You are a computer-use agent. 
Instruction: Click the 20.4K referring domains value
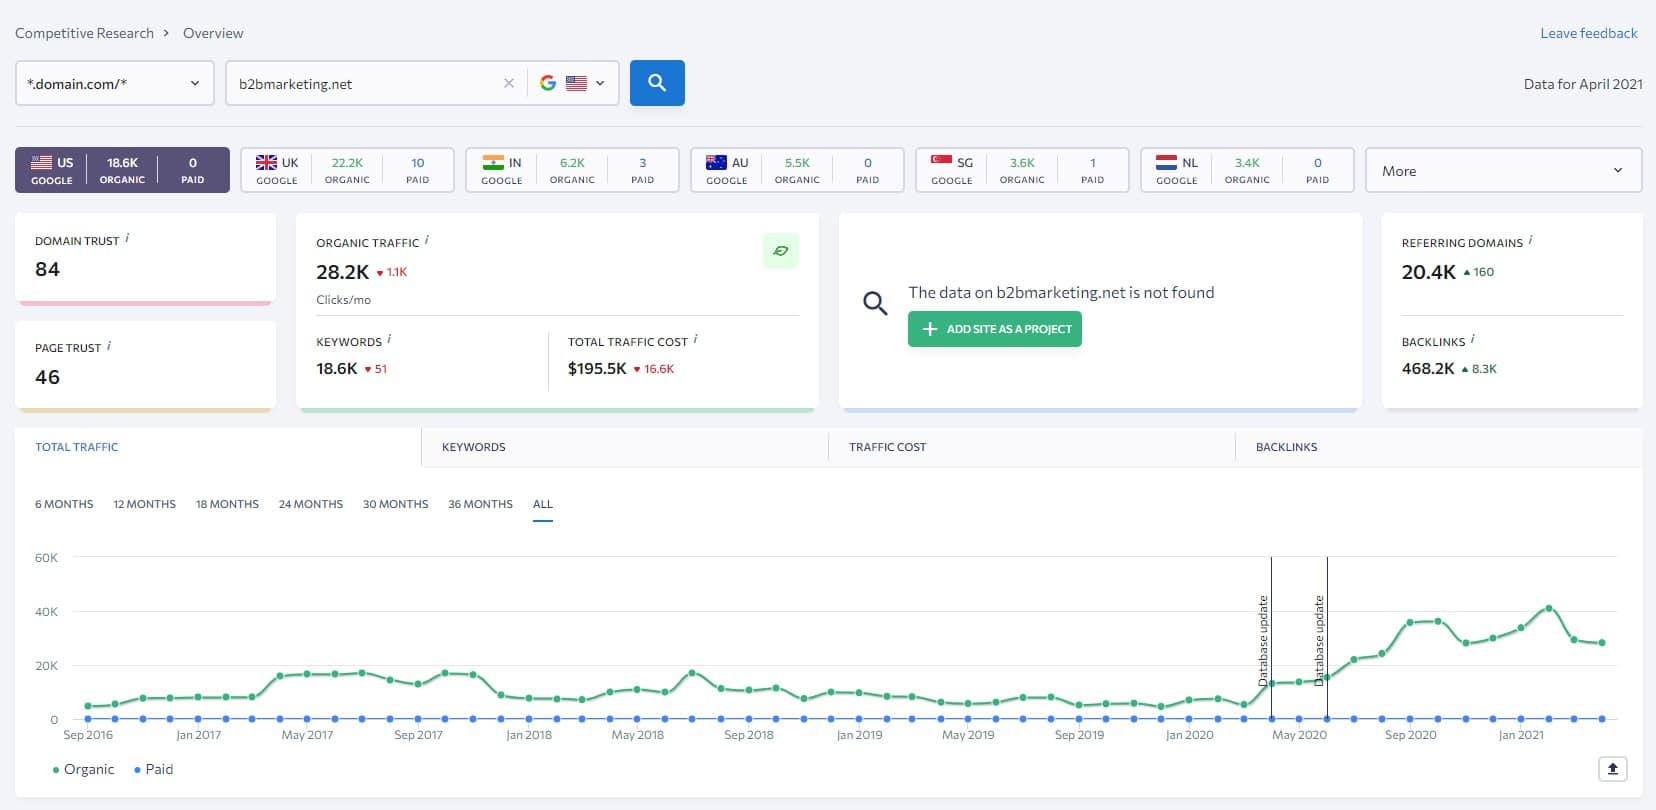[x=1428, y=272]
